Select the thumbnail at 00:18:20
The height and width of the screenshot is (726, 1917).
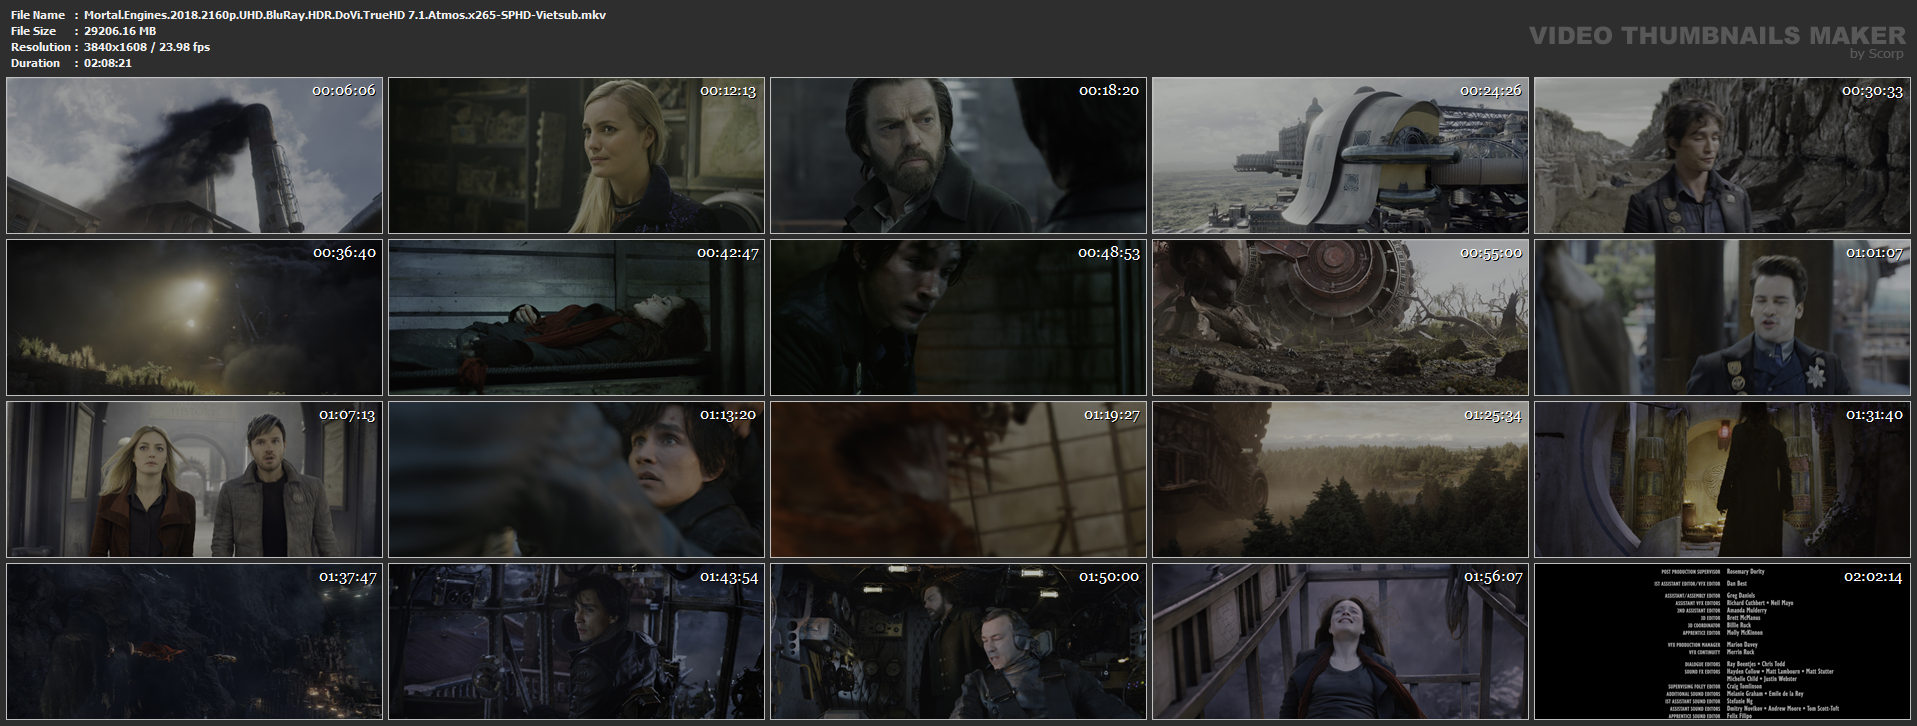pos(958,155)
